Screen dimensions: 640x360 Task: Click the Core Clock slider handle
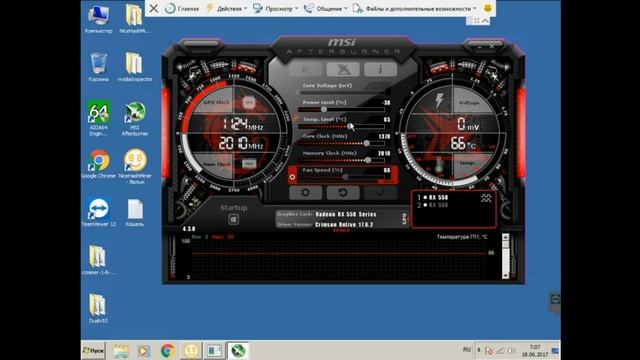pyautogui.click(x=367, y=143)
